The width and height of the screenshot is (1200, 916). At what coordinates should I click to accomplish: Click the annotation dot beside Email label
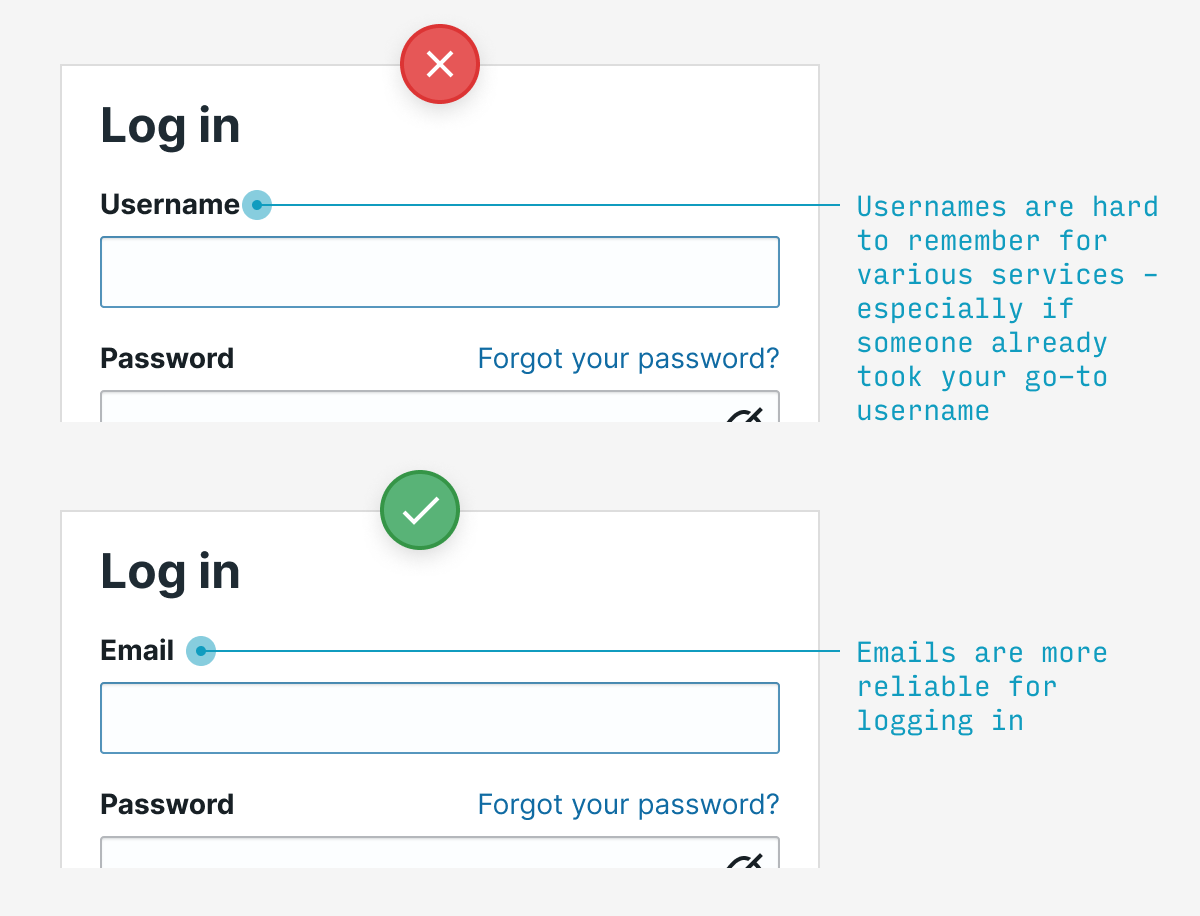[201, 651]
